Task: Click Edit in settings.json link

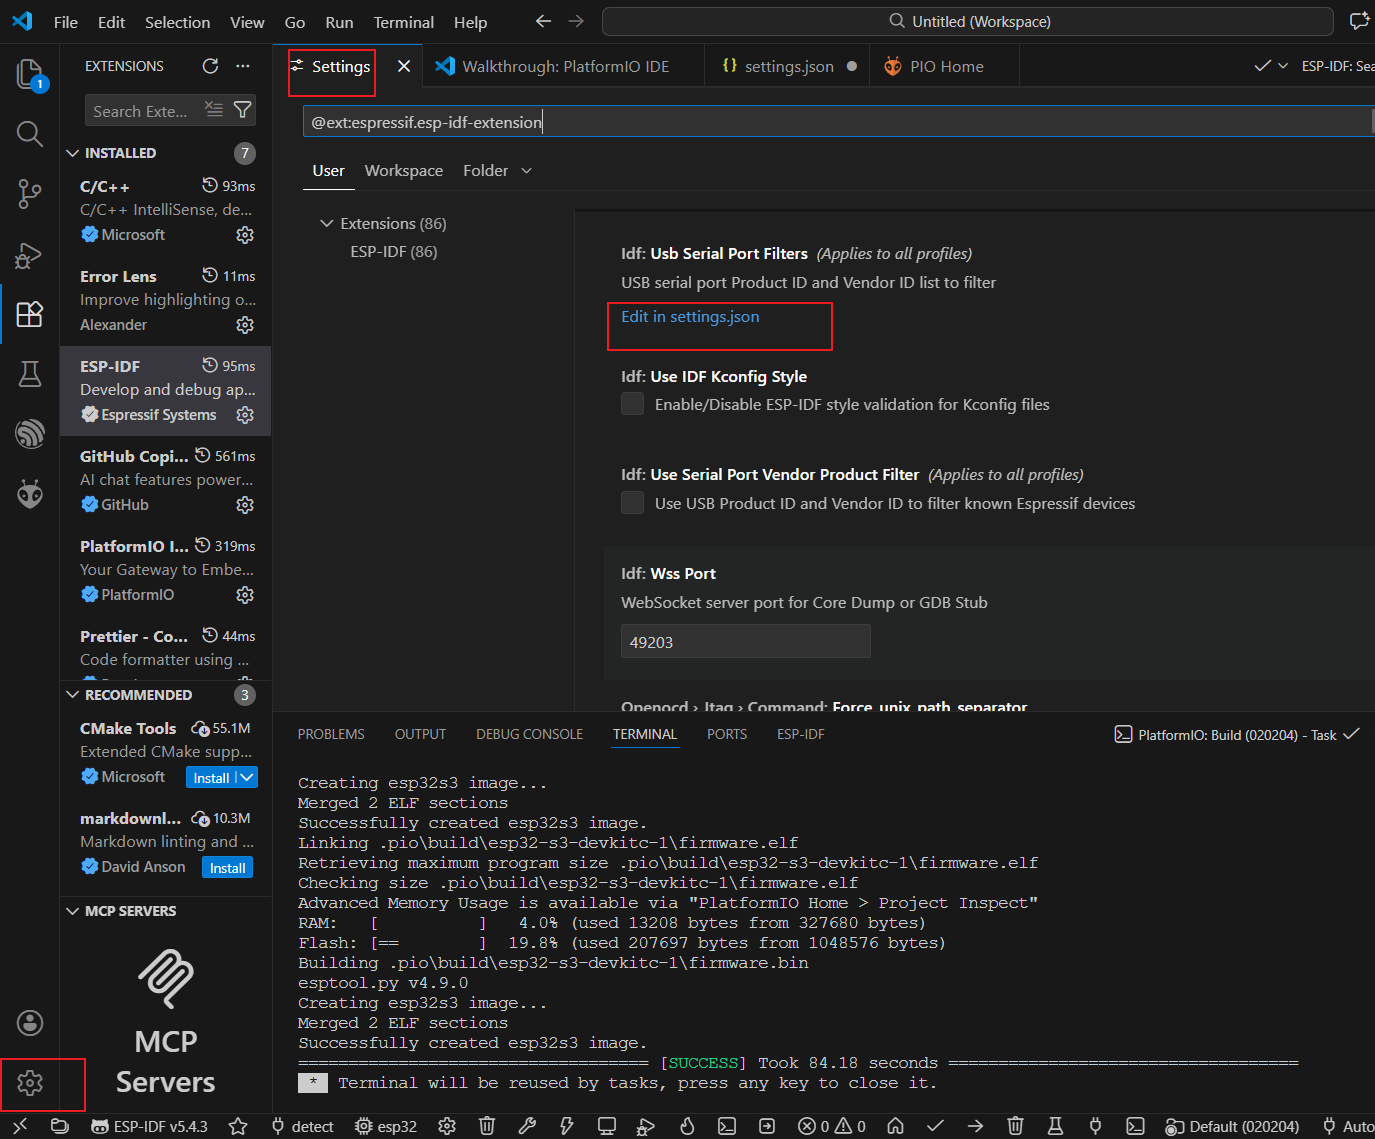Action: click(x=690, y=317)
